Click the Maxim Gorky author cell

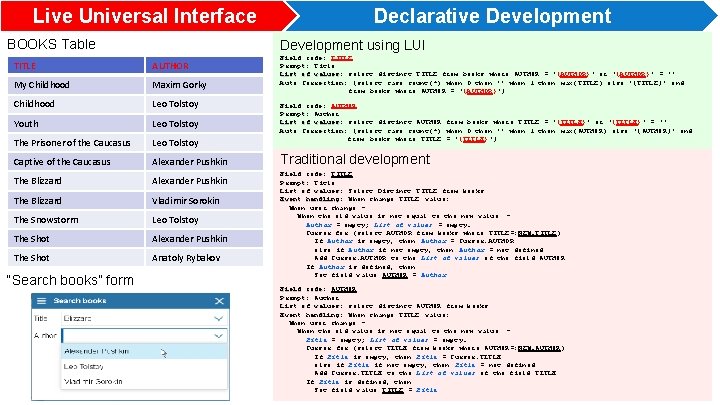pos(204,85)
